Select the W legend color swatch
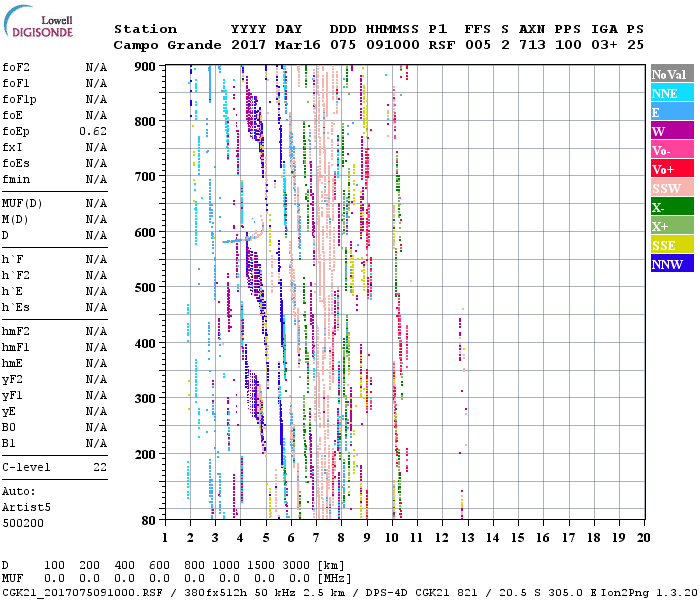Image resolution: width=700 pixels, height=600 pixels. coord(672,131)
